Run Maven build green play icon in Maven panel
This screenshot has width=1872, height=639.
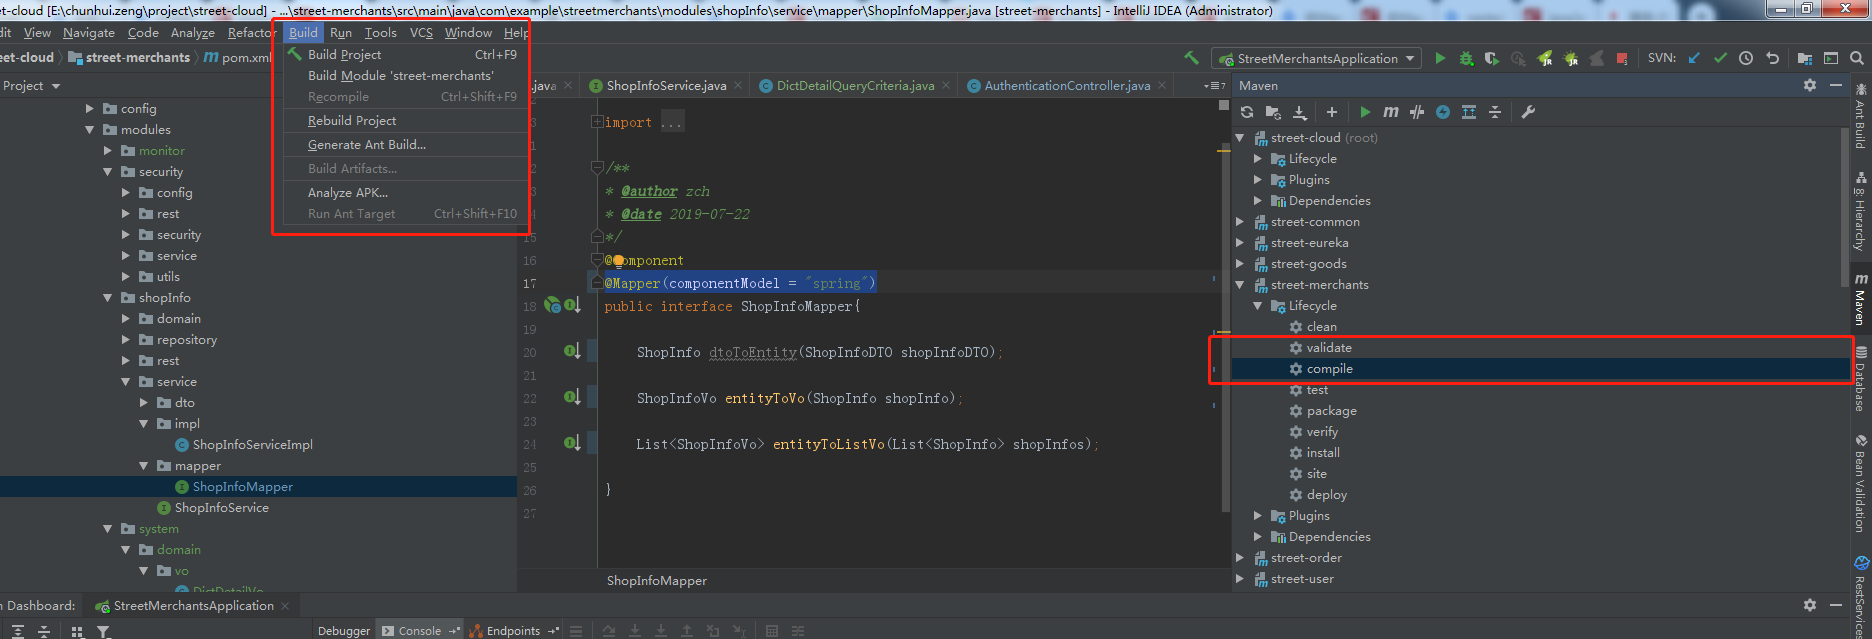(1365, 112)
